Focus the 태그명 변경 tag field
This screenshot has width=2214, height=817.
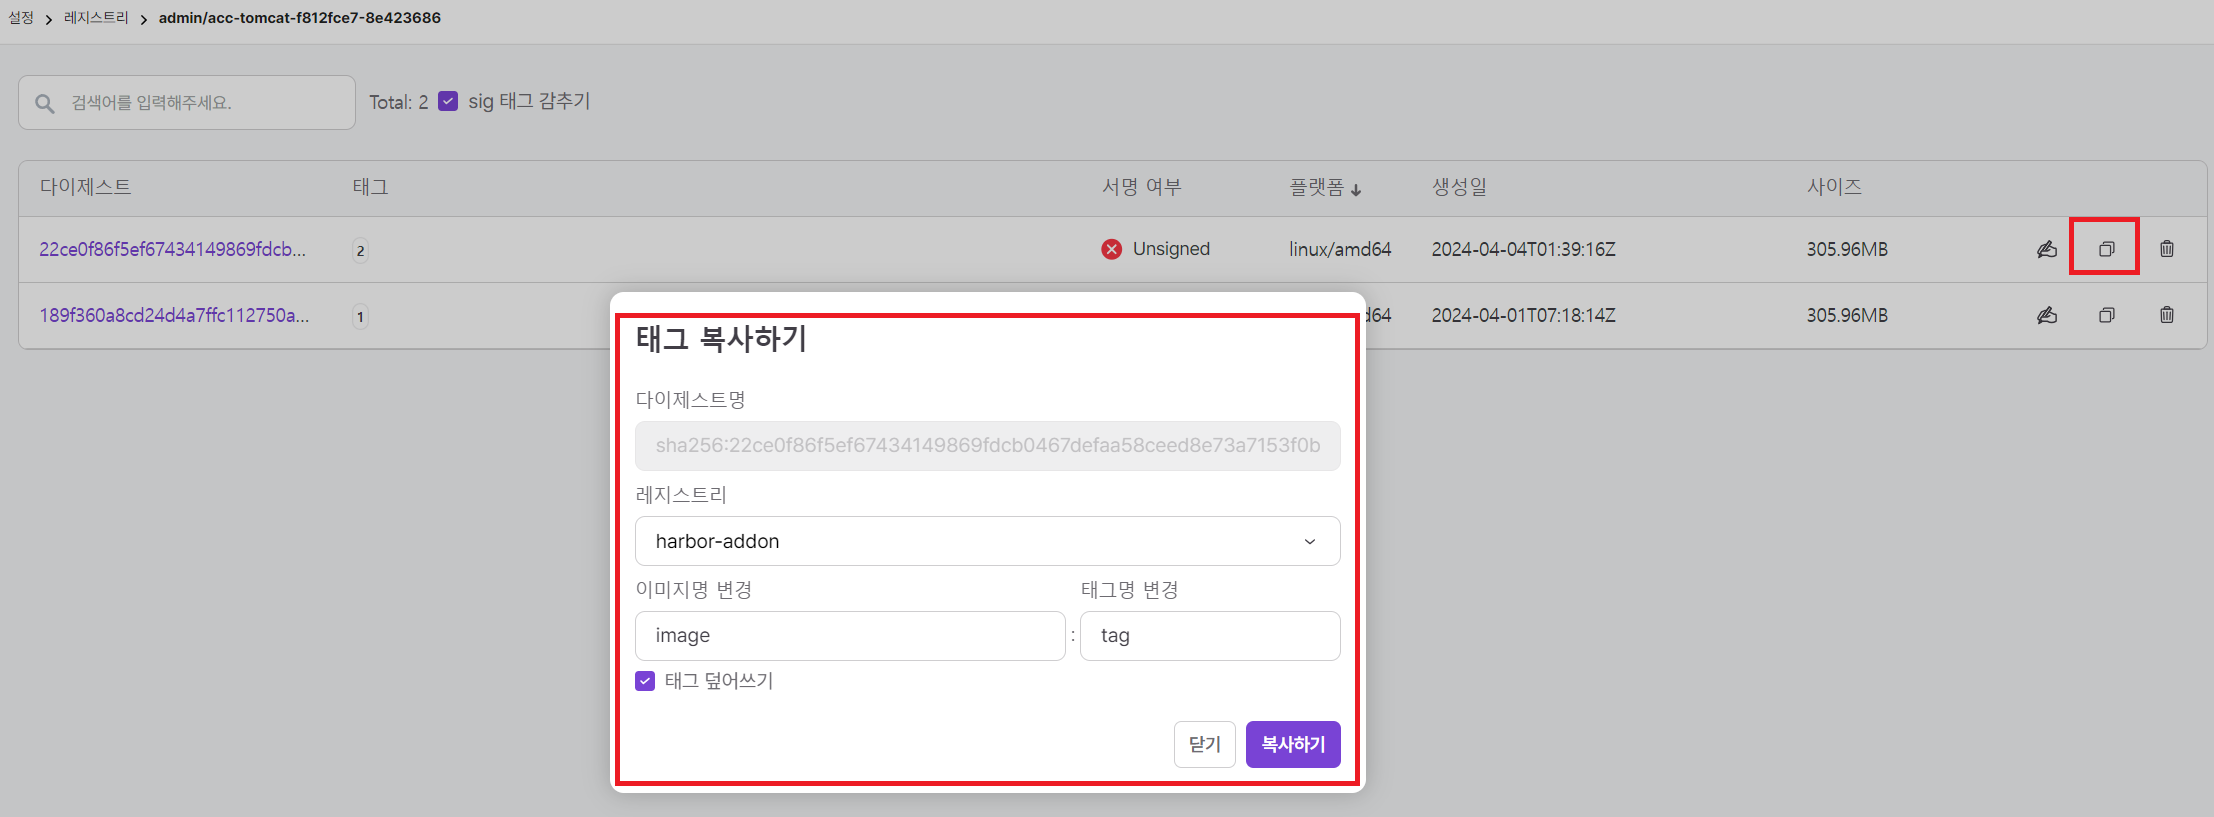[1210, 636]
